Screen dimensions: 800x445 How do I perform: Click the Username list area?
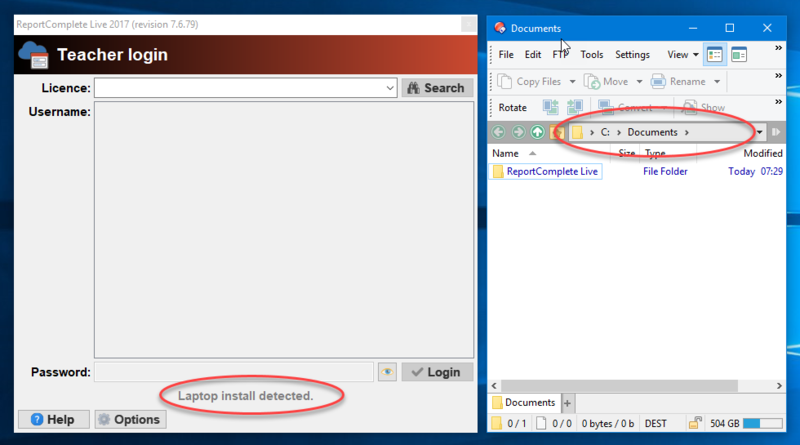284,230
